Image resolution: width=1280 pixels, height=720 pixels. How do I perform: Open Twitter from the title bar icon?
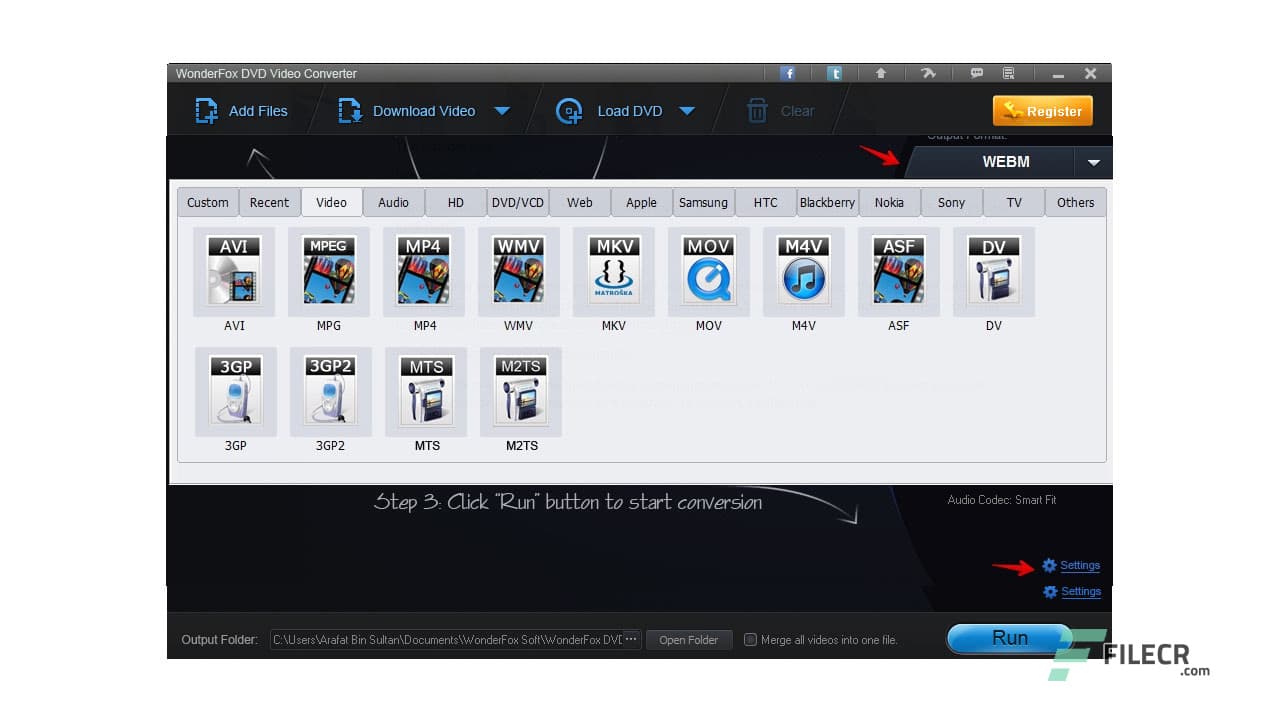click(x=834, y=73)
